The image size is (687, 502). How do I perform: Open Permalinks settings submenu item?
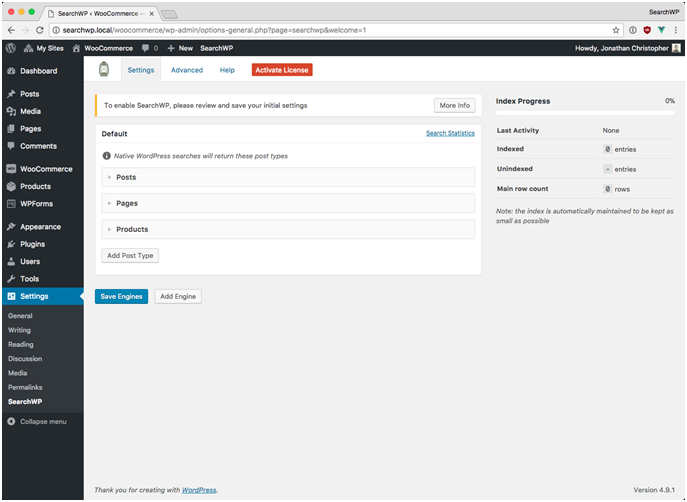(x=25, y=387)
